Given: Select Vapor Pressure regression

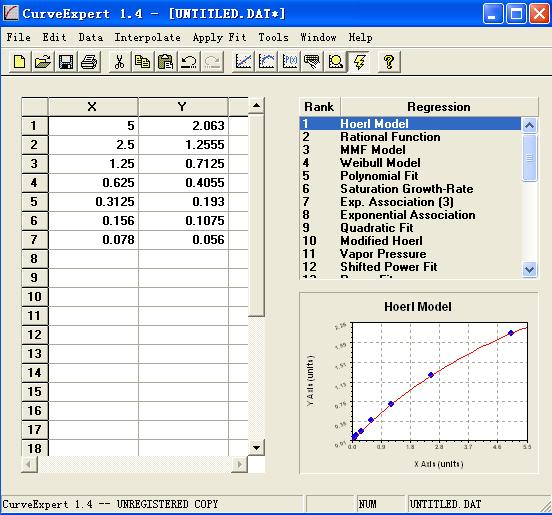Looking at the screenshot, I should 410,254.
